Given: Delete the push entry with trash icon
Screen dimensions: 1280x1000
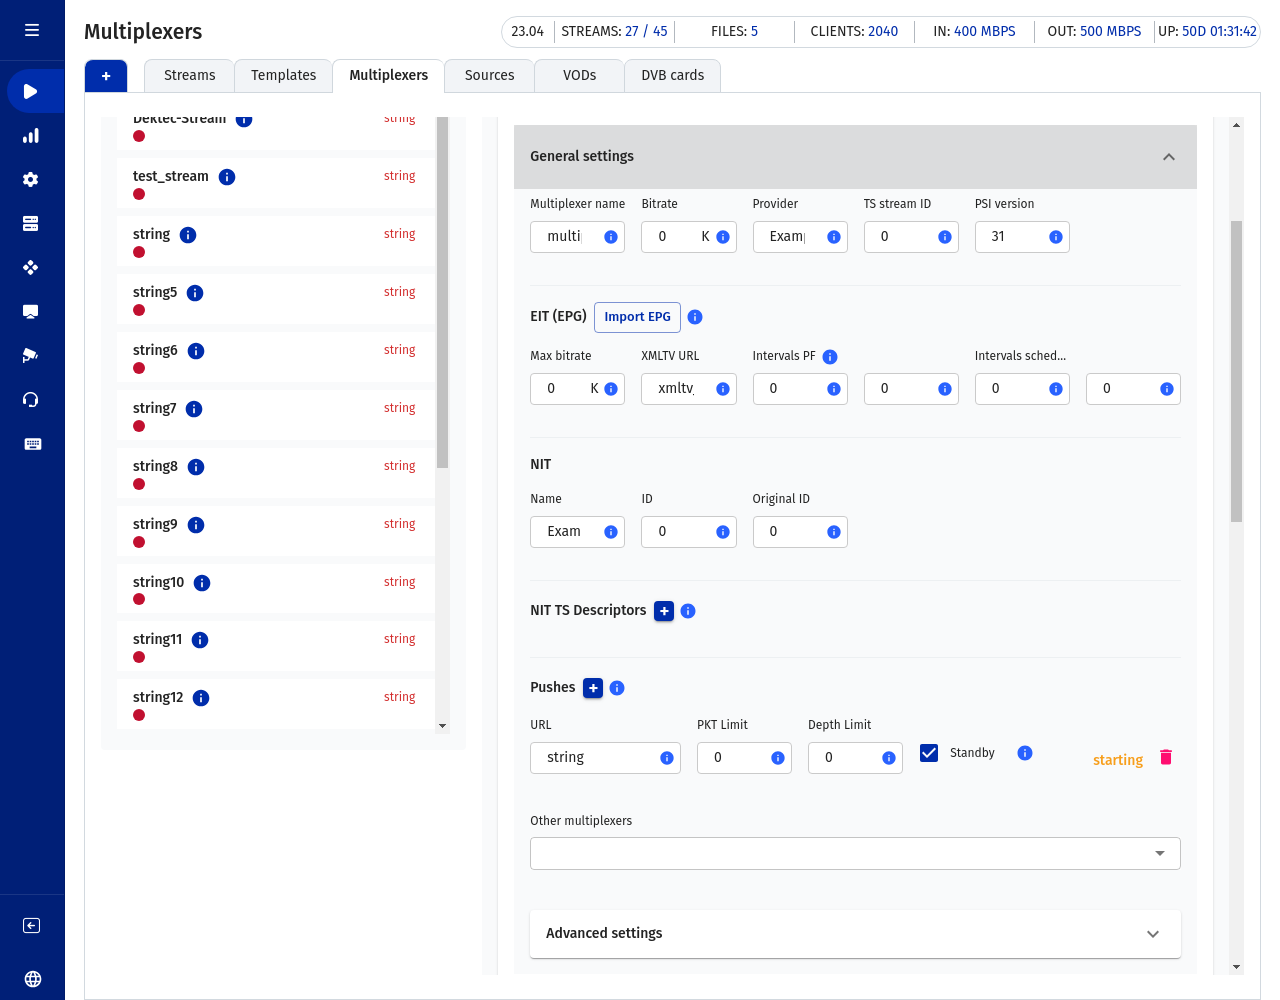Looking at the screenshot, I should [x=1165, y=757].
